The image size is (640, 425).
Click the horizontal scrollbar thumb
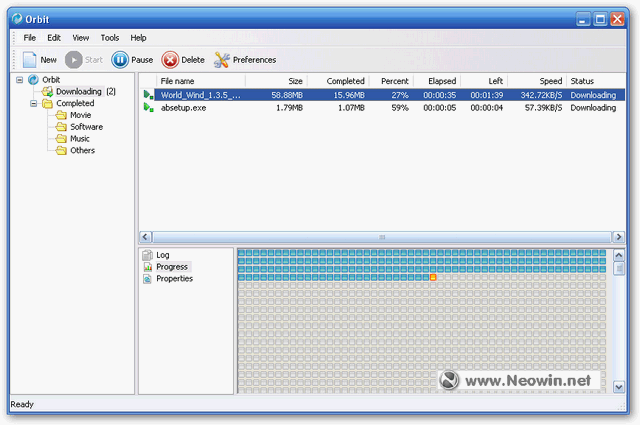pos(382,237)
